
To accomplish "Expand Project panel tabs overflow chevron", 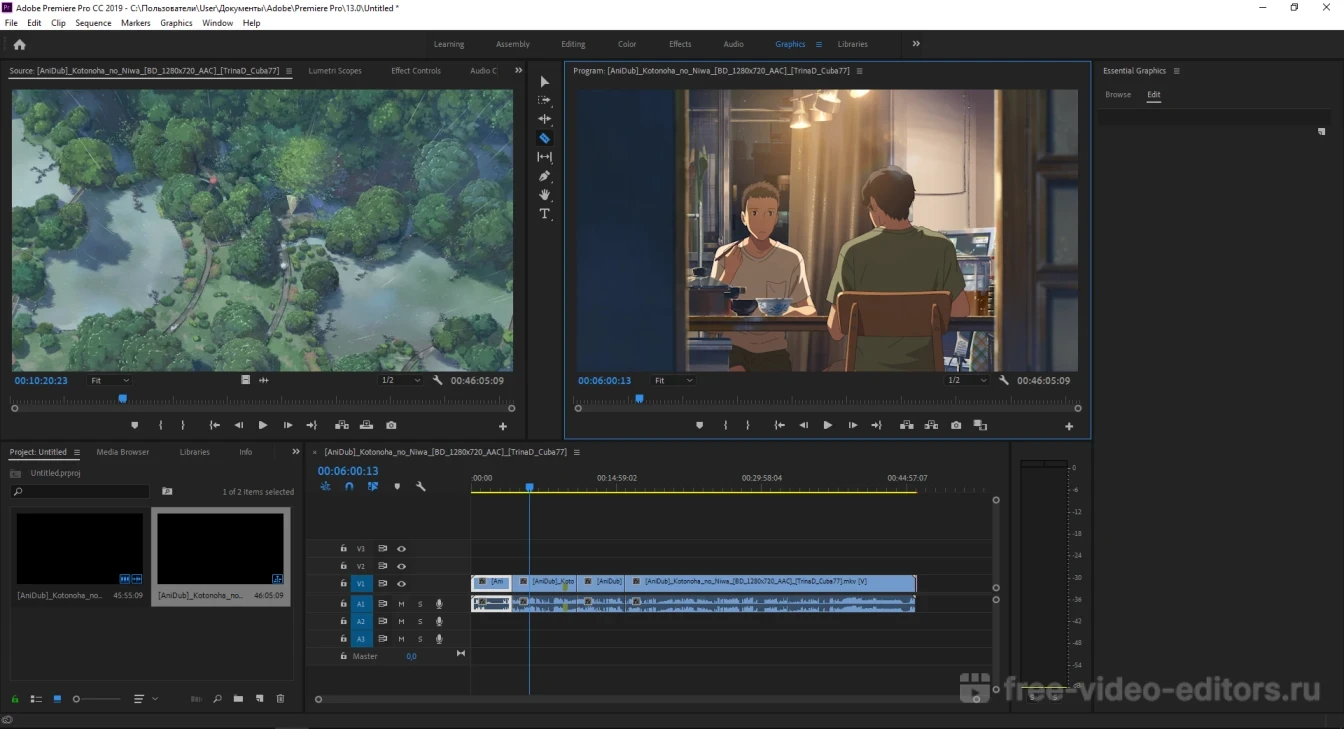I will pos(295,452).
